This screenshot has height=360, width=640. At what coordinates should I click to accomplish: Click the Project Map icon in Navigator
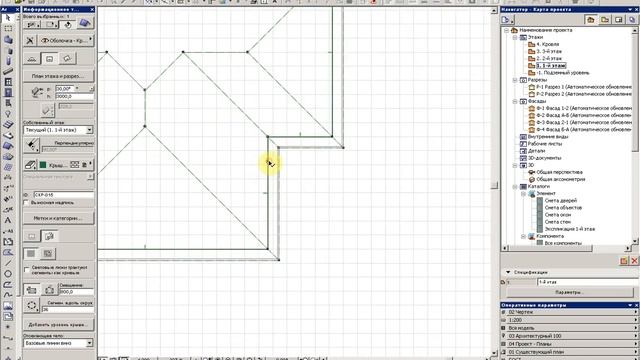[x=590, y=20]
